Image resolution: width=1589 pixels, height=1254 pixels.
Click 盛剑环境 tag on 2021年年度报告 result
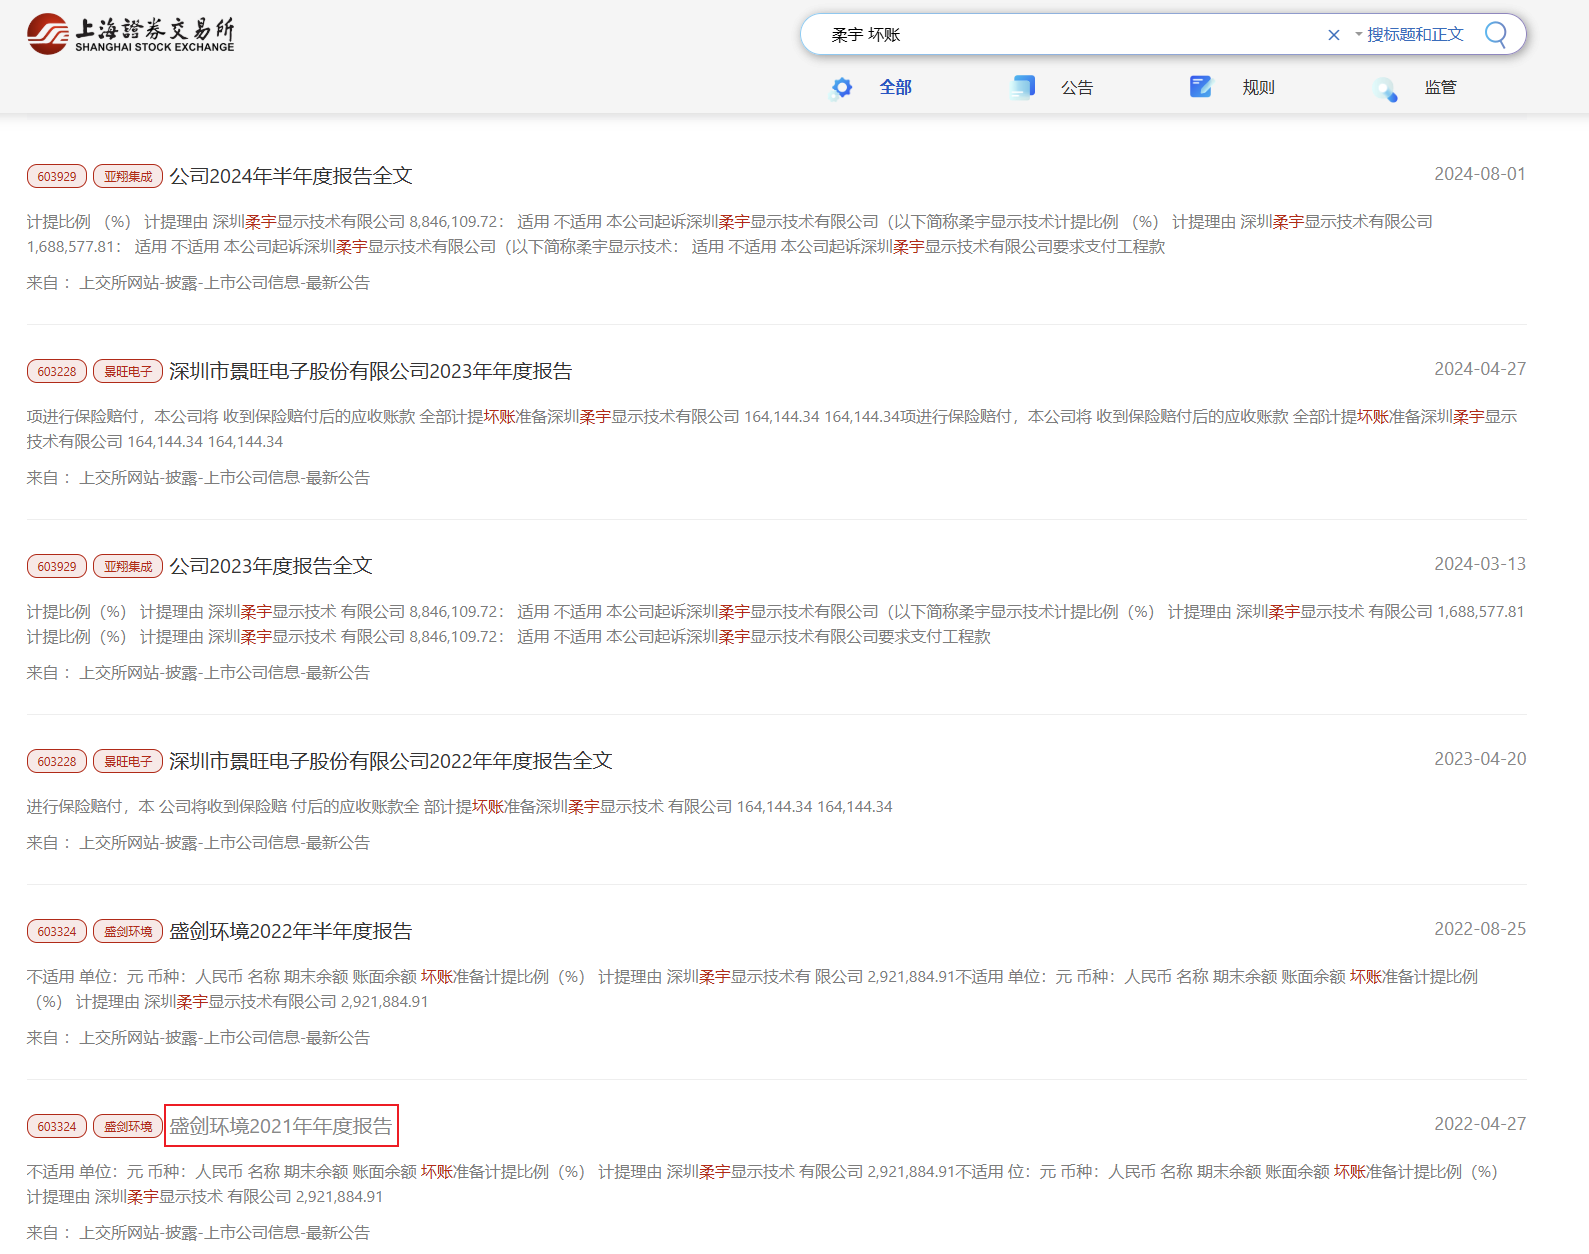(128, 1126)
